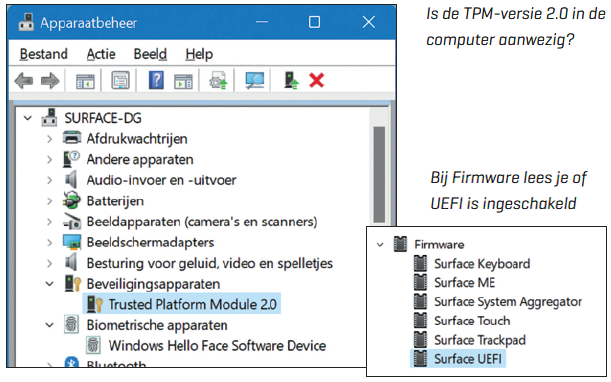Open the Bestand menu
The width and height of the screenshot is (611, 382).
coord(44,54)
